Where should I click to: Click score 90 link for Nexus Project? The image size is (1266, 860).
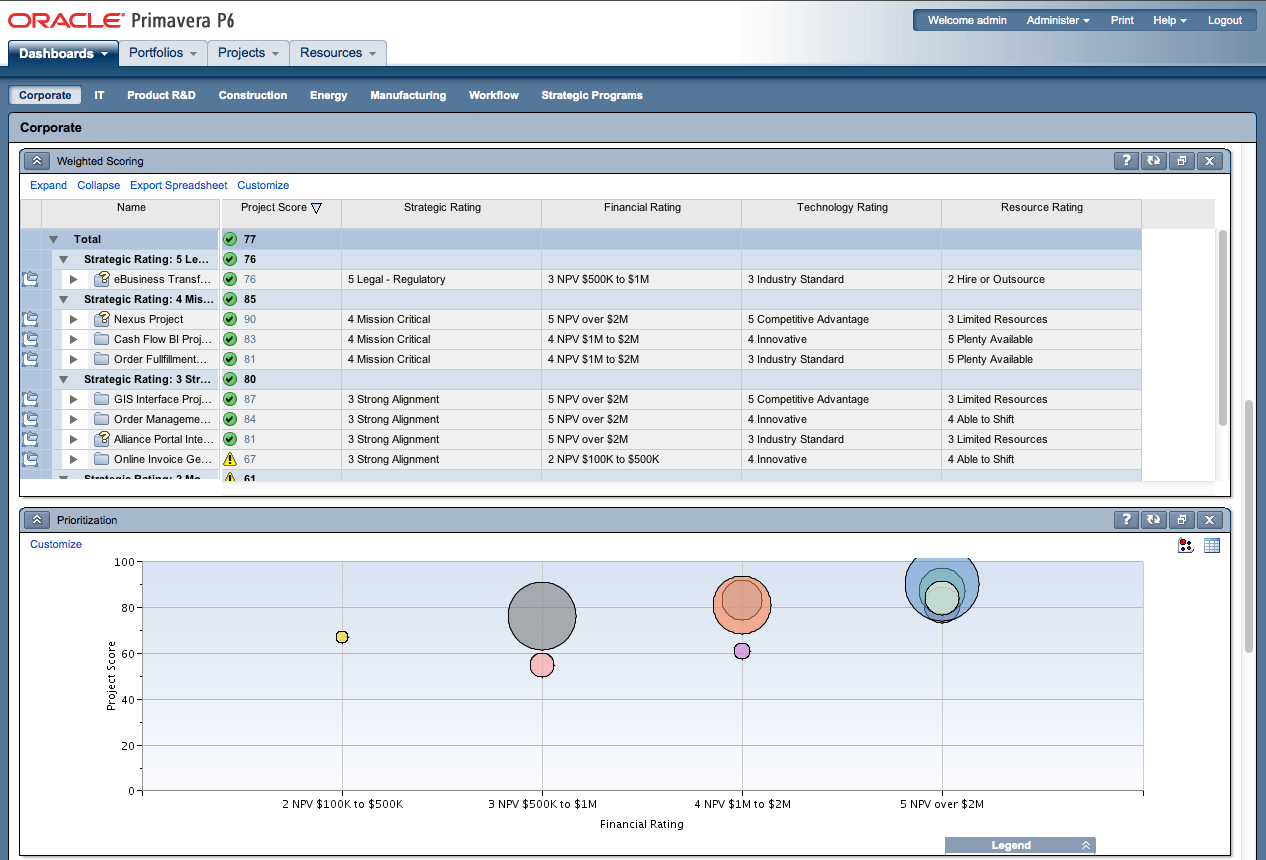click(250, 319)
